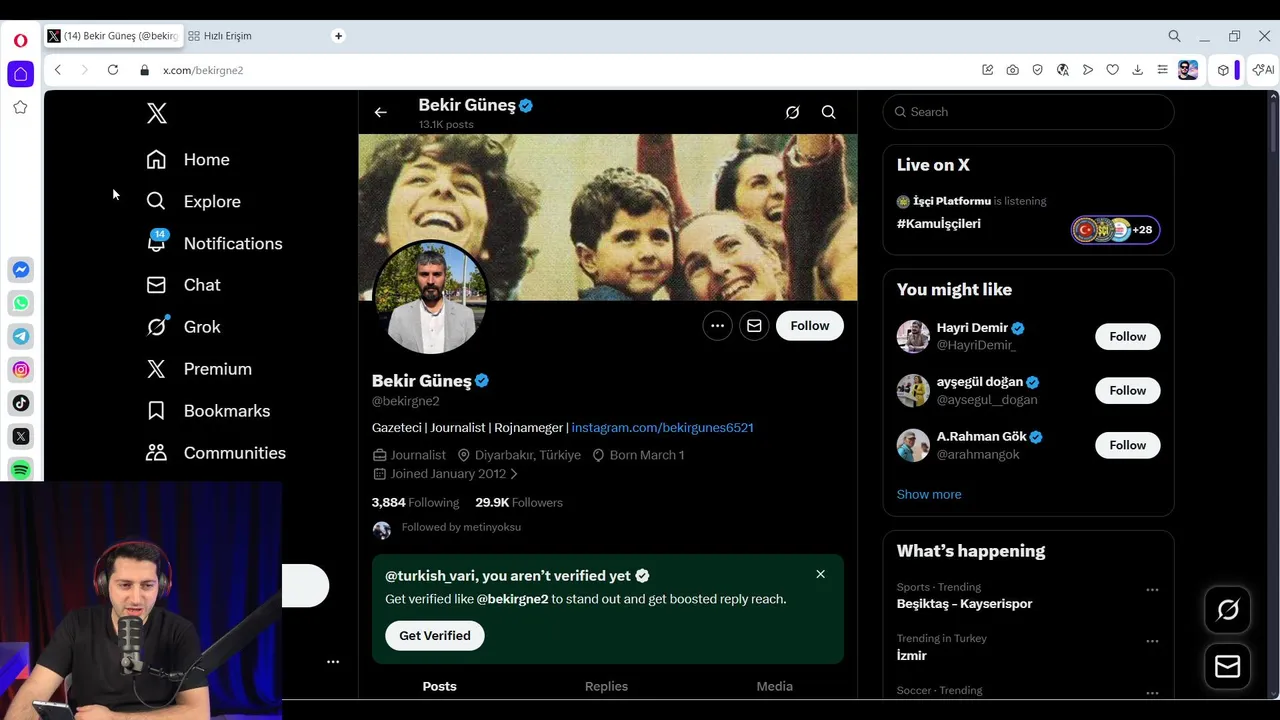Follow A.Rahman Gök
This screenshot has height=720, width=1280.
pos(1127,445)
